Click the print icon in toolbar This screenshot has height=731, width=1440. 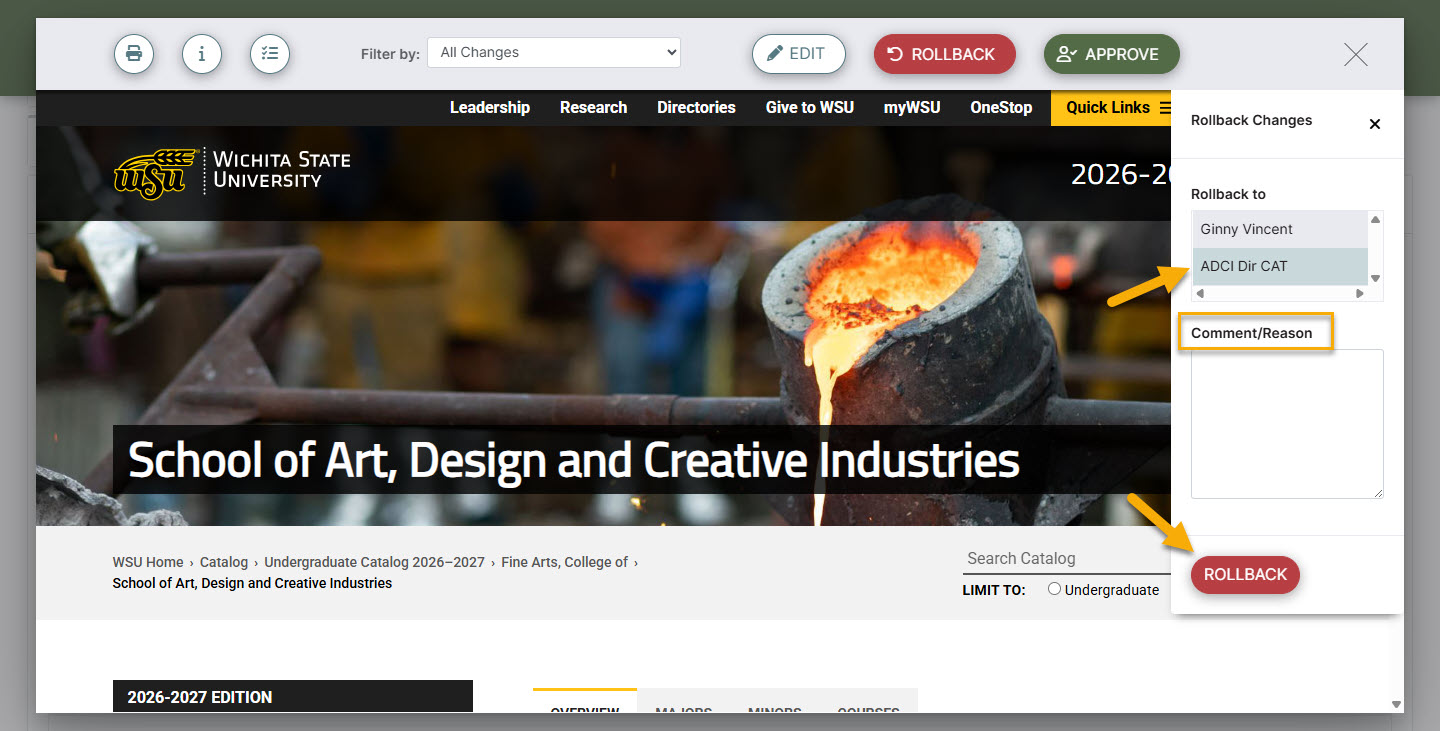[134, 54]
